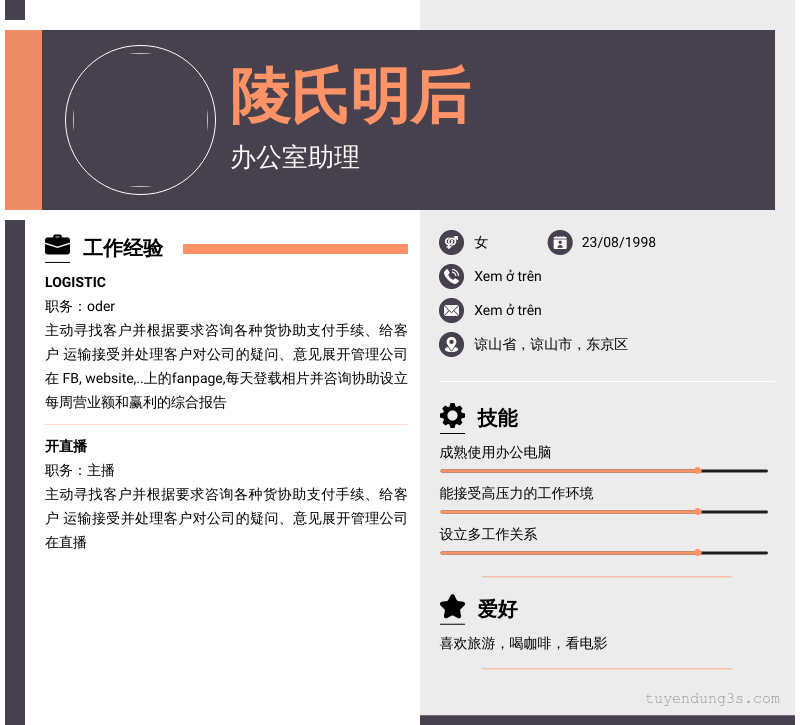Click the gear icon beside 技能
The image size is (800, 725).
[x=452, y=416]
